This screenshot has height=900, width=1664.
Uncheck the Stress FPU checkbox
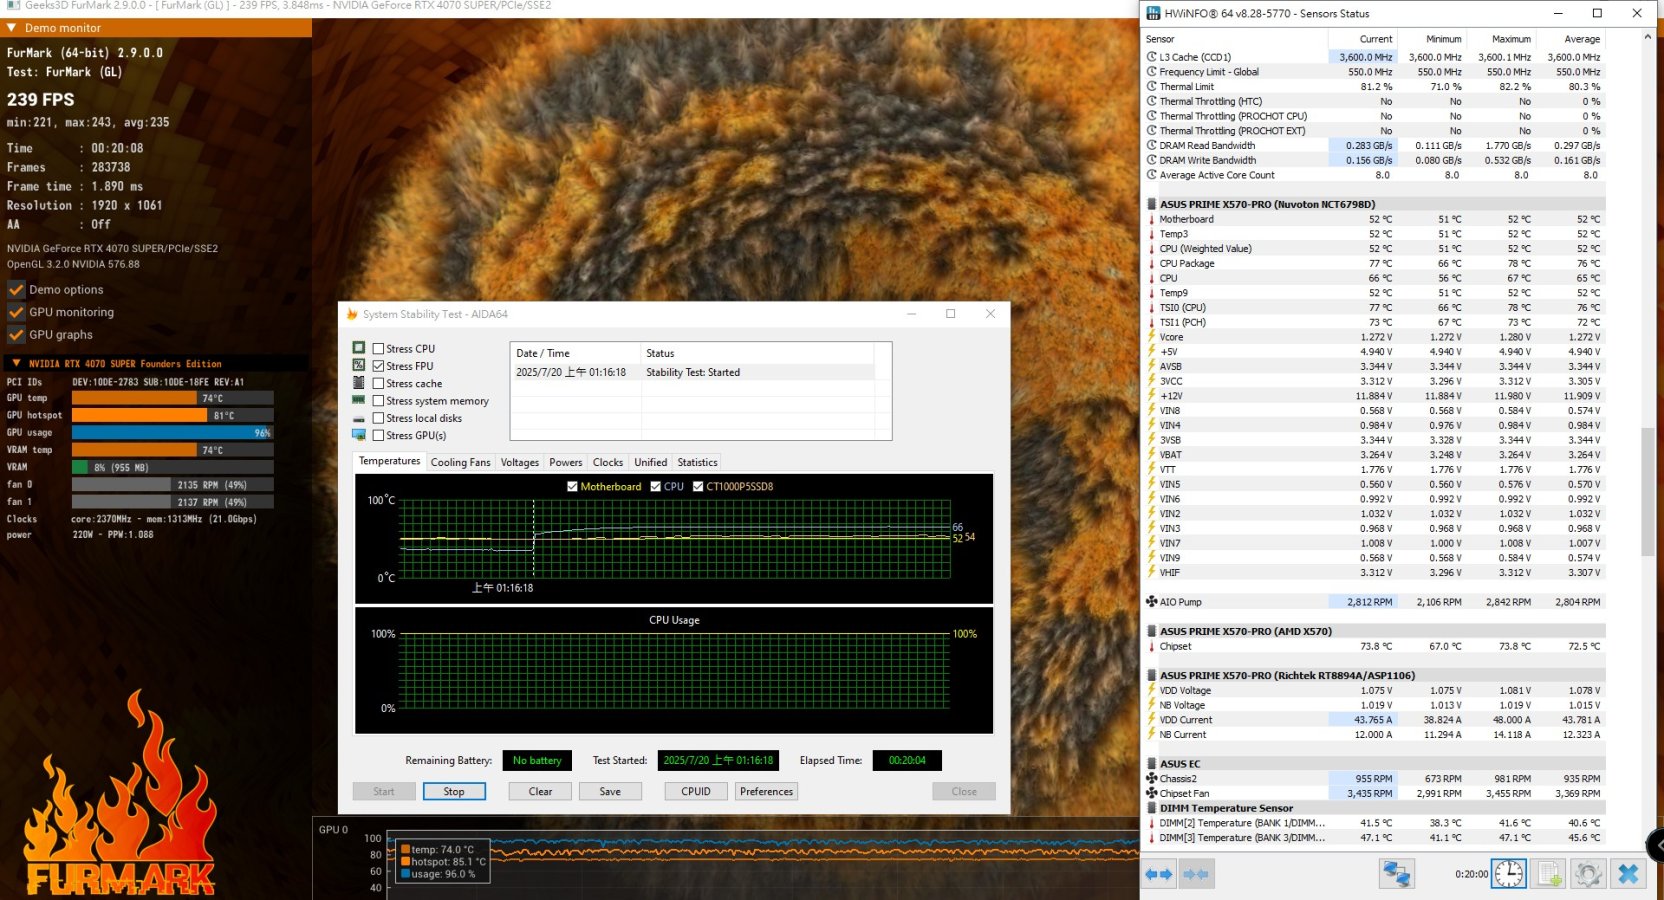tap(379, 366)
